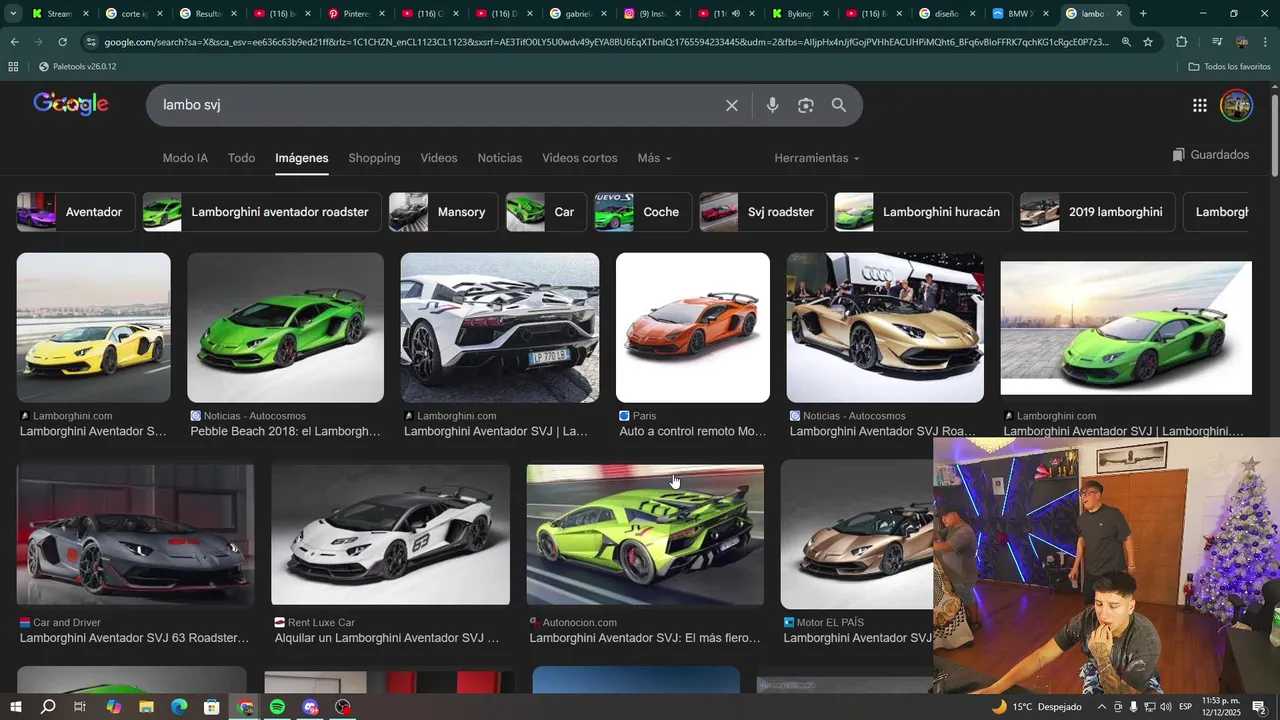
Task: Open the Google apps grid
Action: [1200, 105]
